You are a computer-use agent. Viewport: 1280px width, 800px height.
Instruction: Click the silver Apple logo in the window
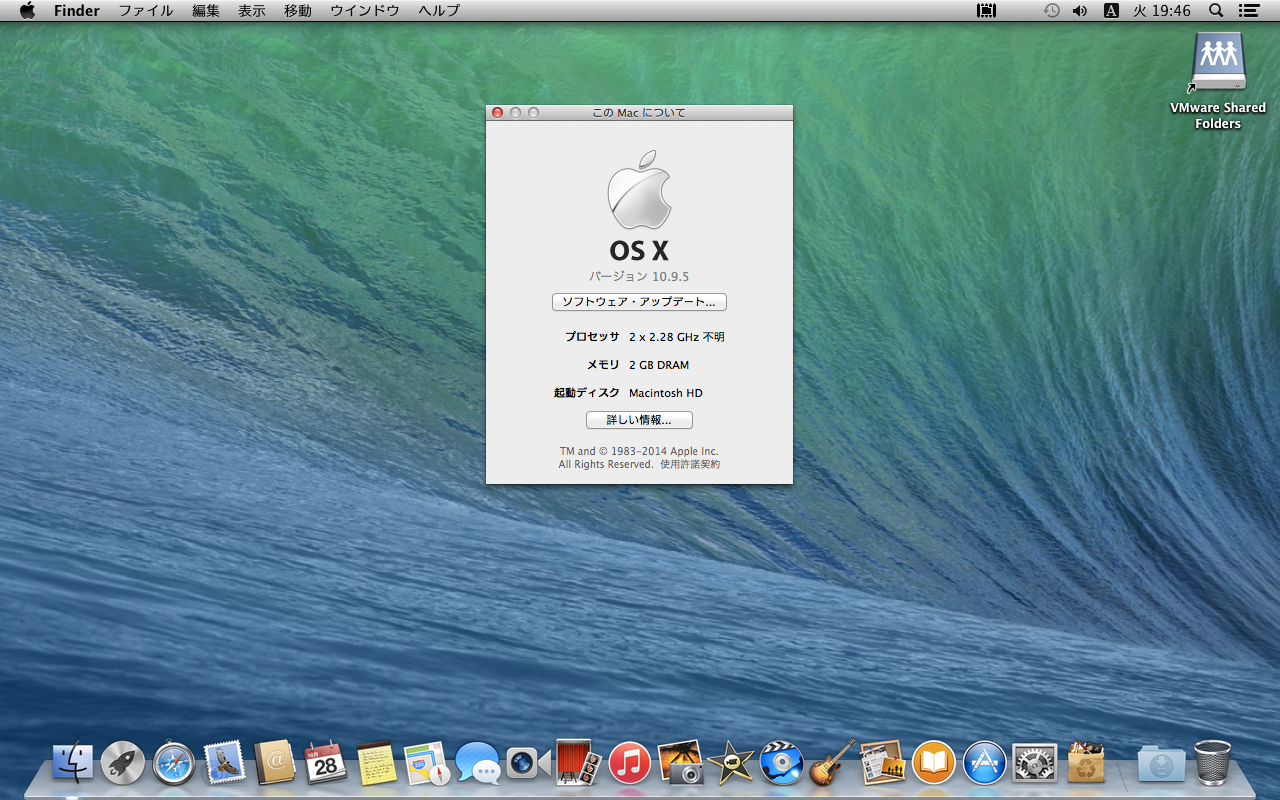[639, 190]
